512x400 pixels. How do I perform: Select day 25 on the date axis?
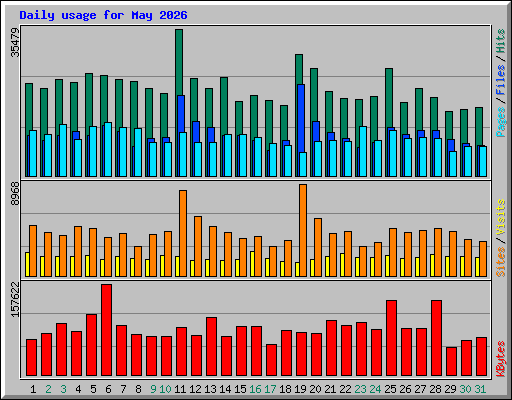(x=390, y=389)
